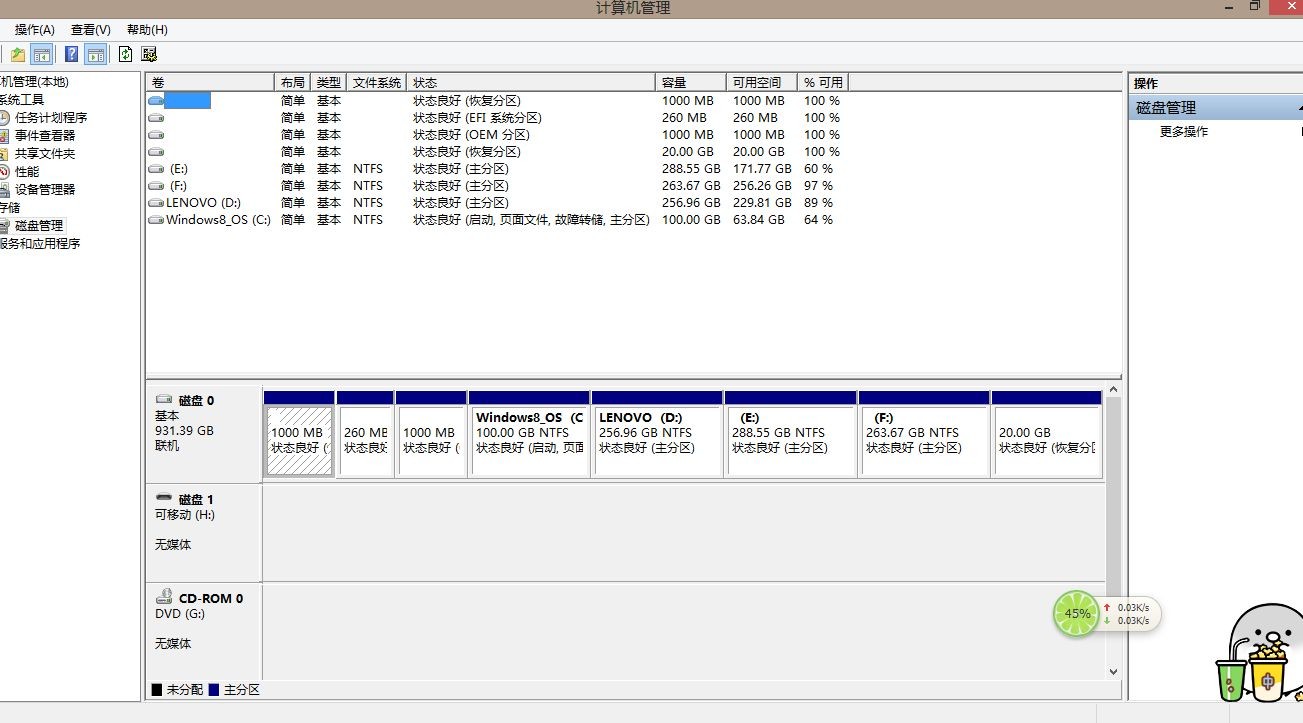Toggle the show/hide console tree toolbar icon
Image resolution: width=1303 pixels, height=723 pixels.
tap(41, 54)
